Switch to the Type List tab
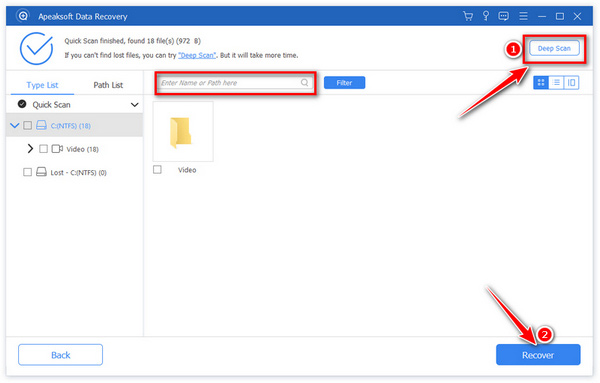Screen dimensions: 600x383 tap(42, 85)
